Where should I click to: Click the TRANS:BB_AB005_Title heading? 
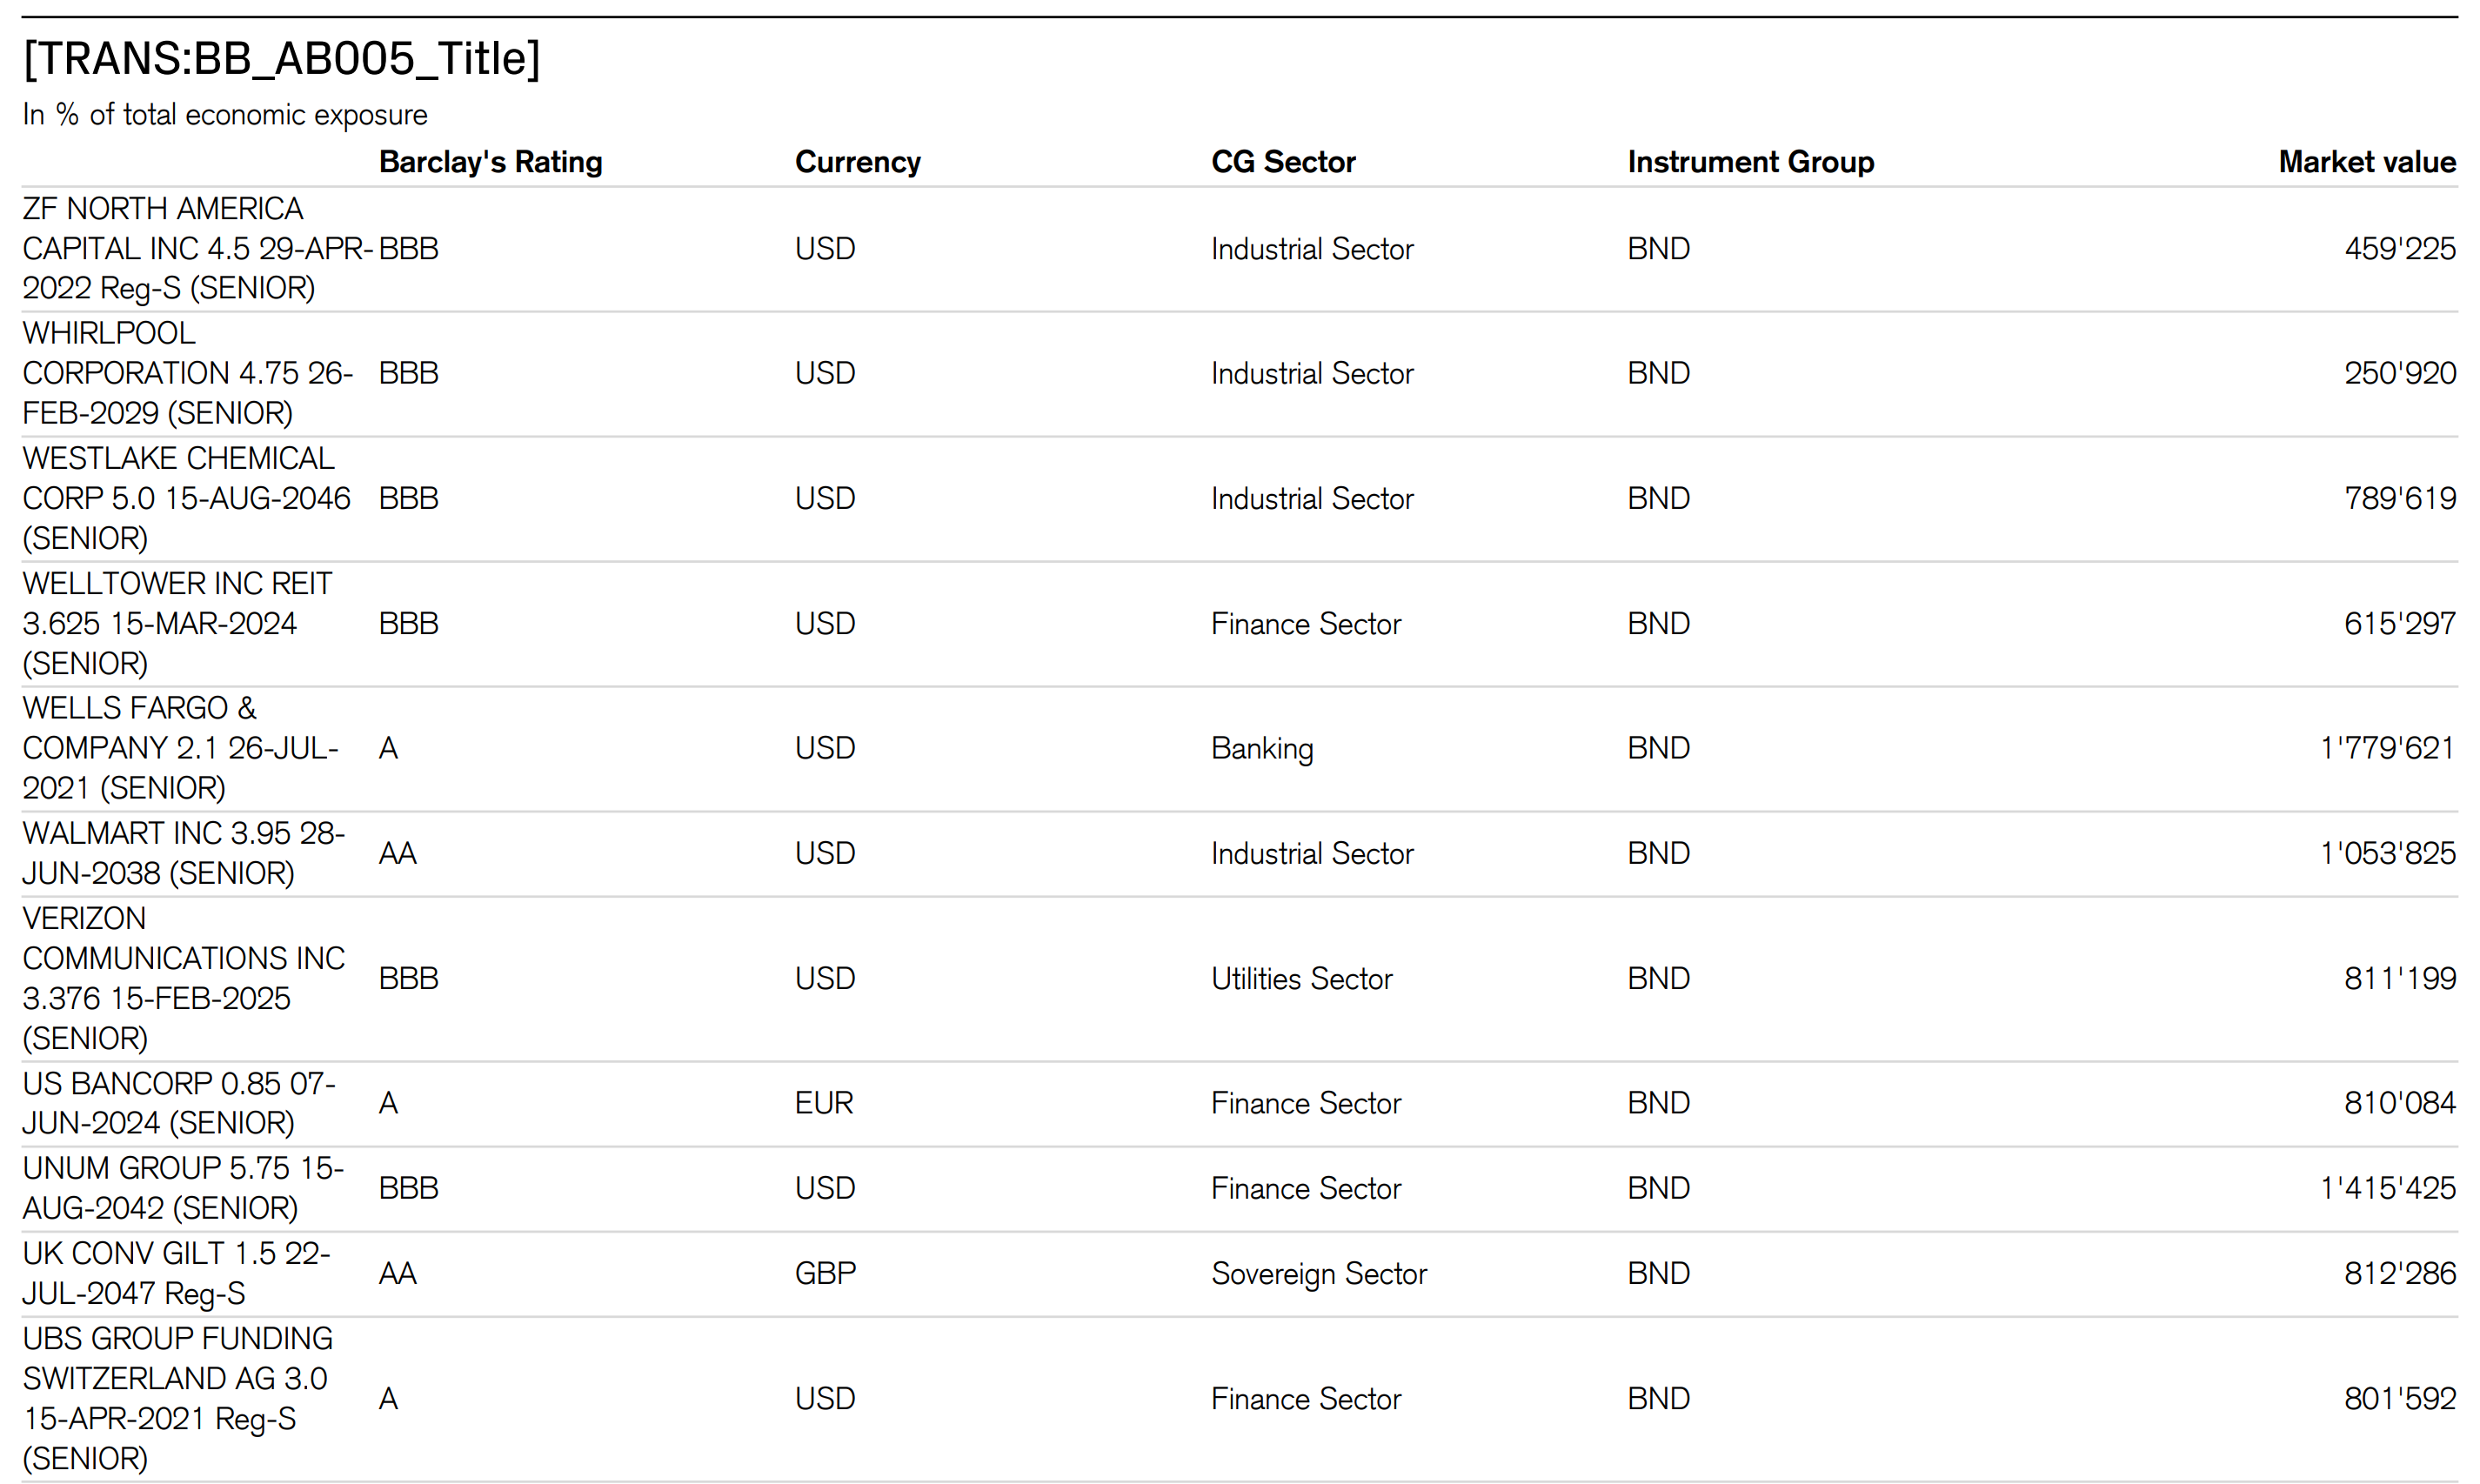pos(281,58)
